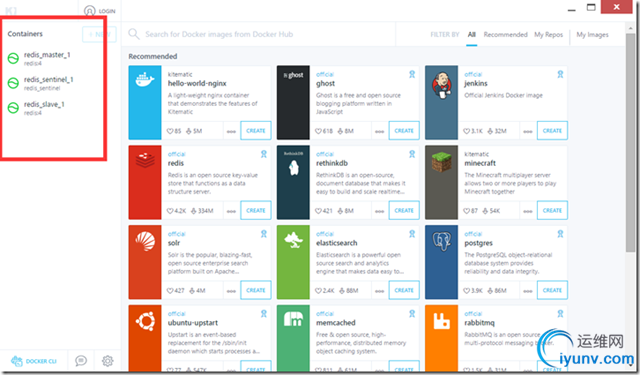The height and width of the screenshot is (375, 640).
Task: Open preferences with the gear icon
Action: pos(108,361)
